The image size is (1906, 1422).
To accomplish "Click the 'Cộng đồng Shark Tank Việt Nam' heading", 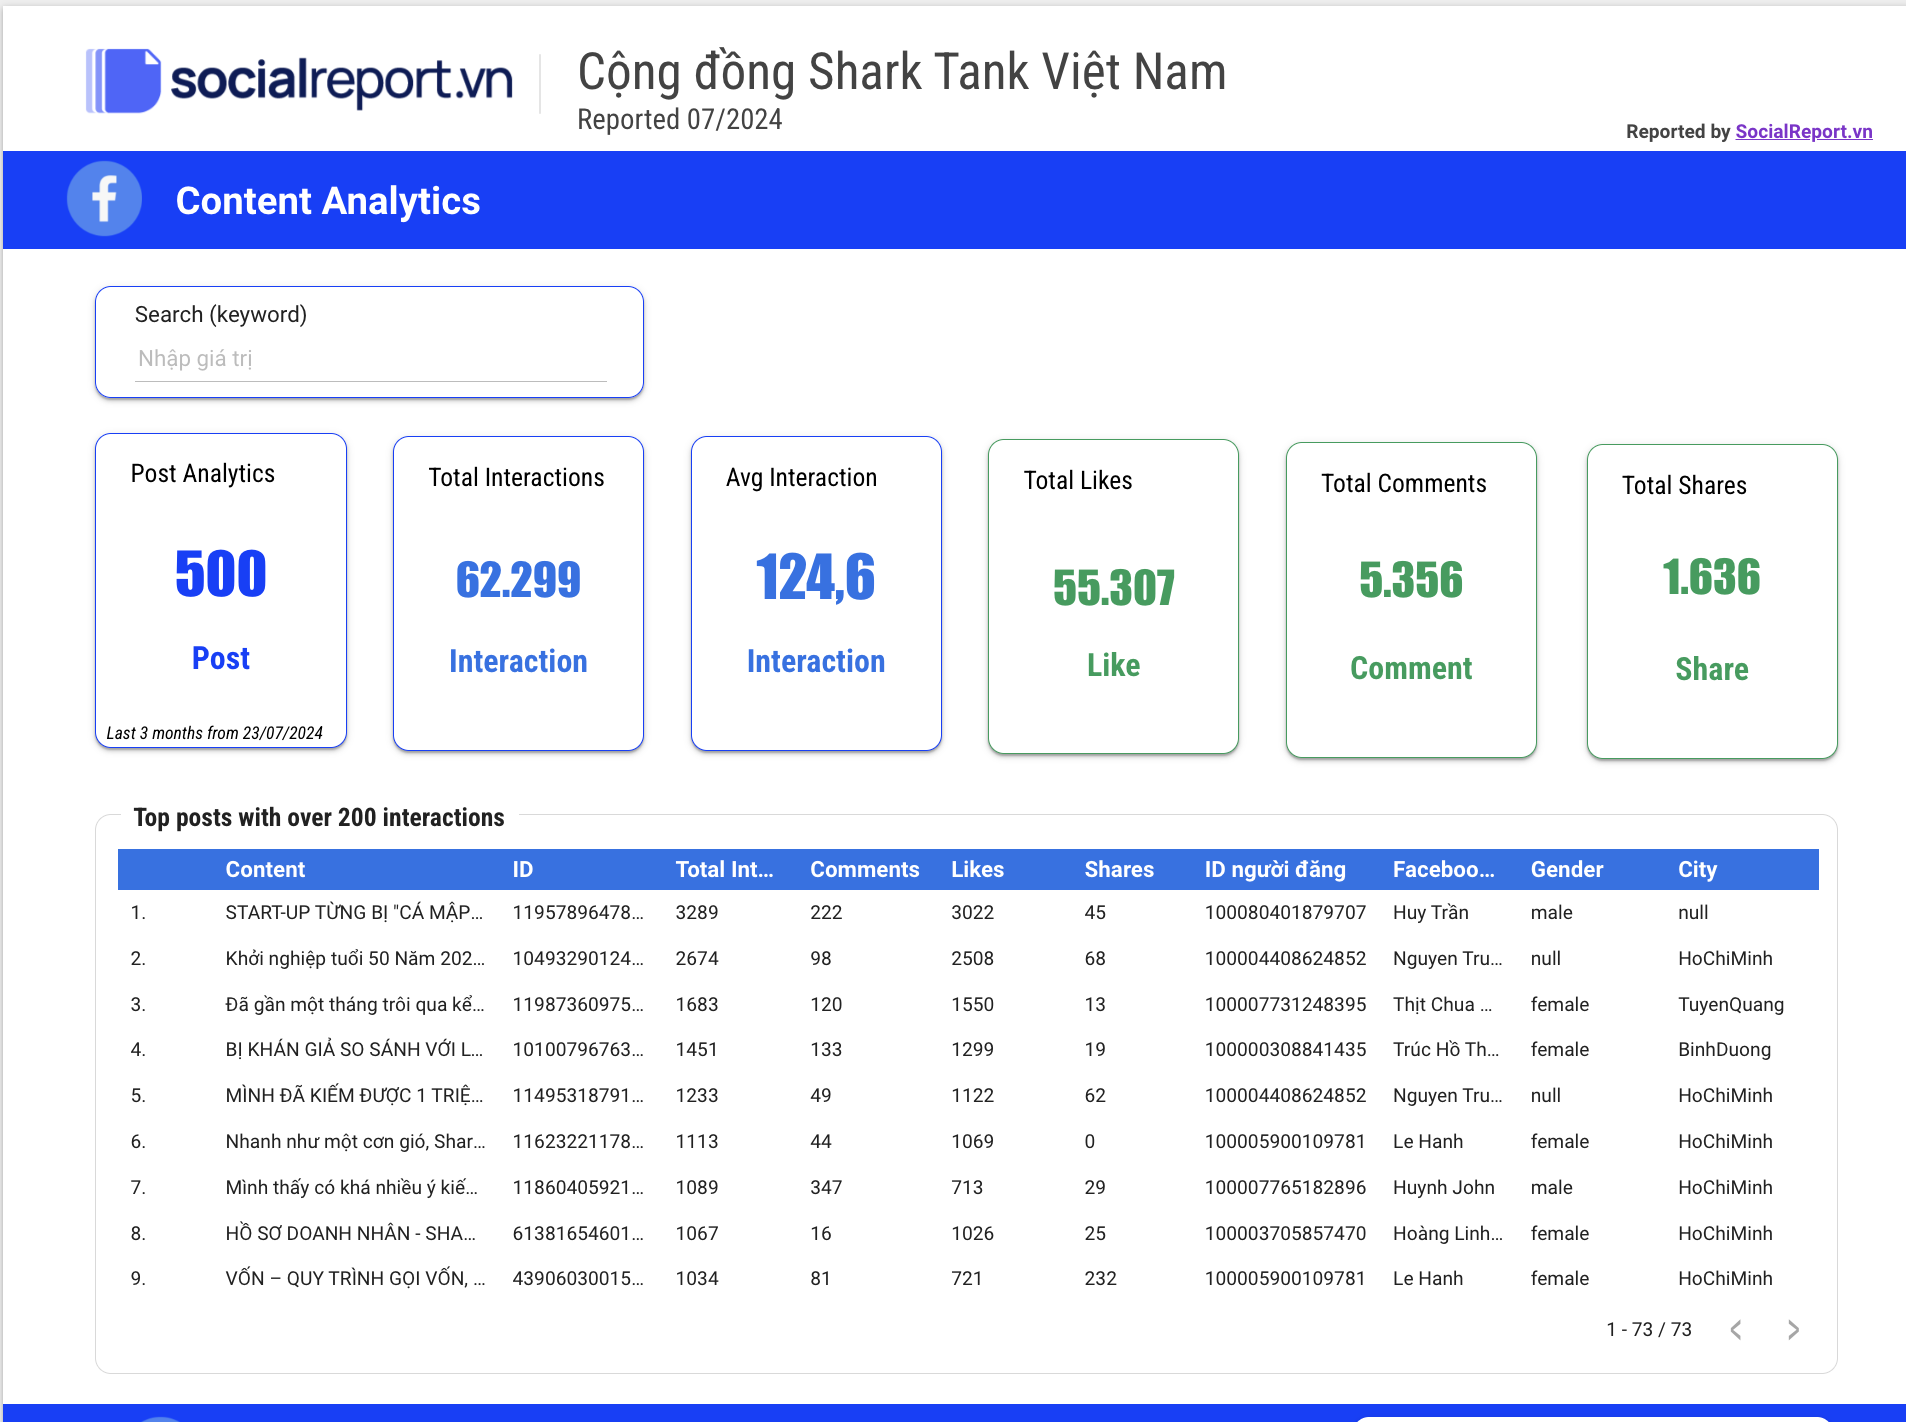I will click(902, 72).
